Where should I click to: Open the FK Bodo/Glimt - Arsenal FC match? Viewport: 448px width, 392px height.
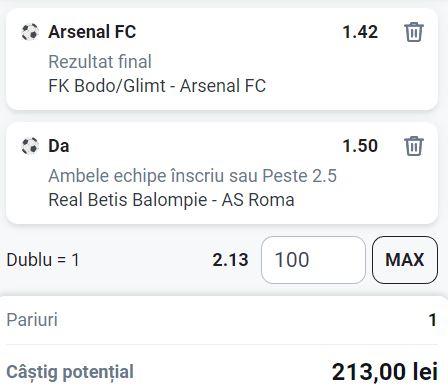pyautogui.click(x=157, y=86)
